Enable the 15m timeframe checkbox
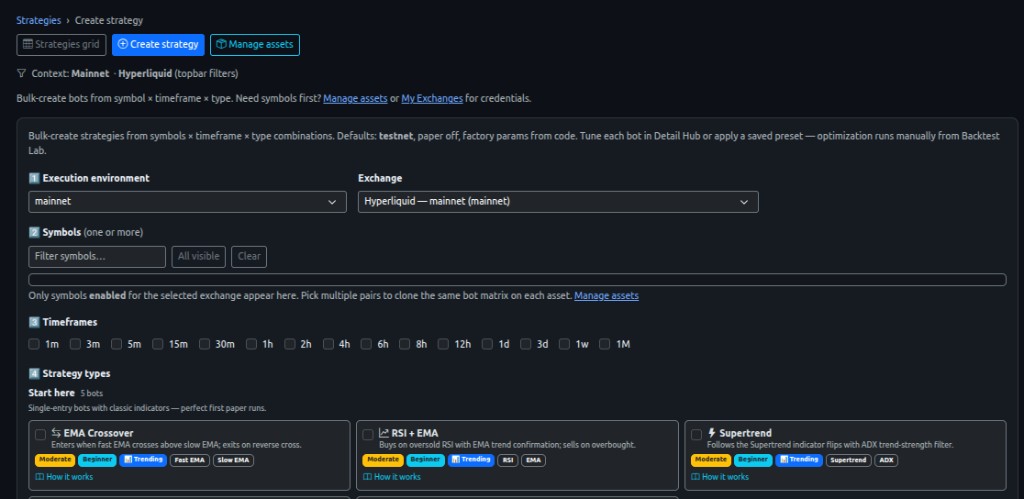The width and height of the screenshot is (1024, 499). [157, 344]
